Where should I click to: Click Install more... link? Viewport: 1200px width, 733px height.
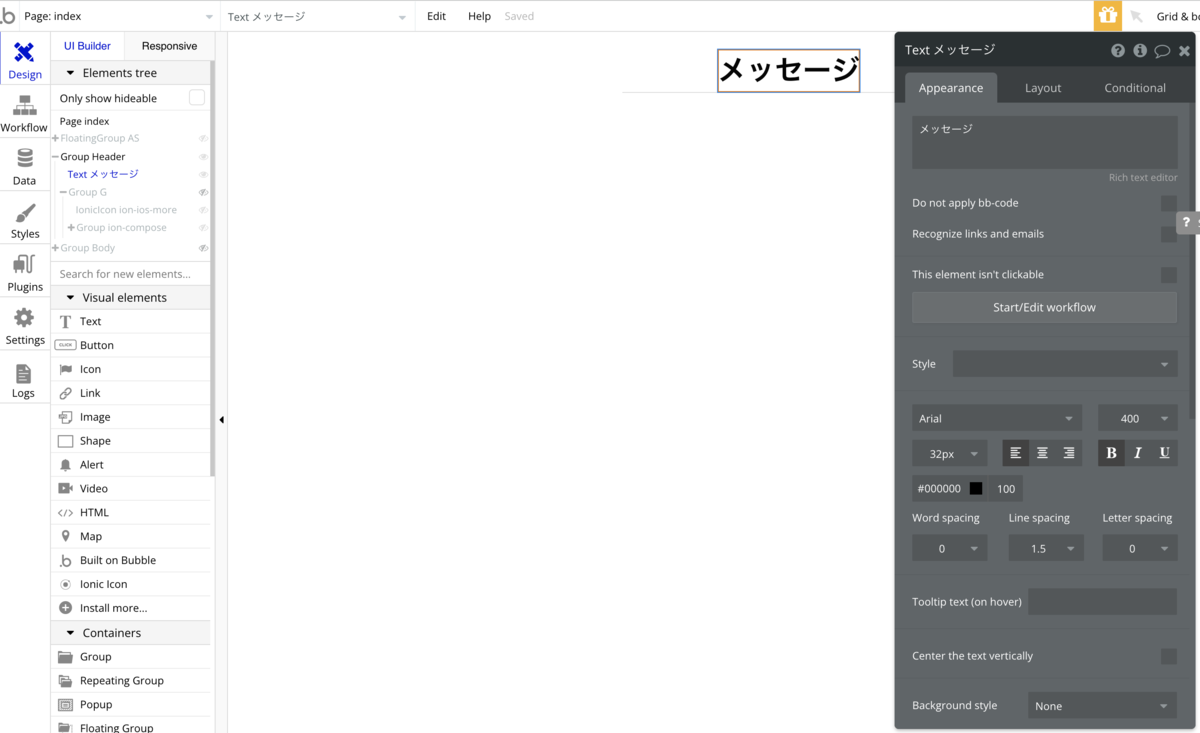(x=113, y=608)
